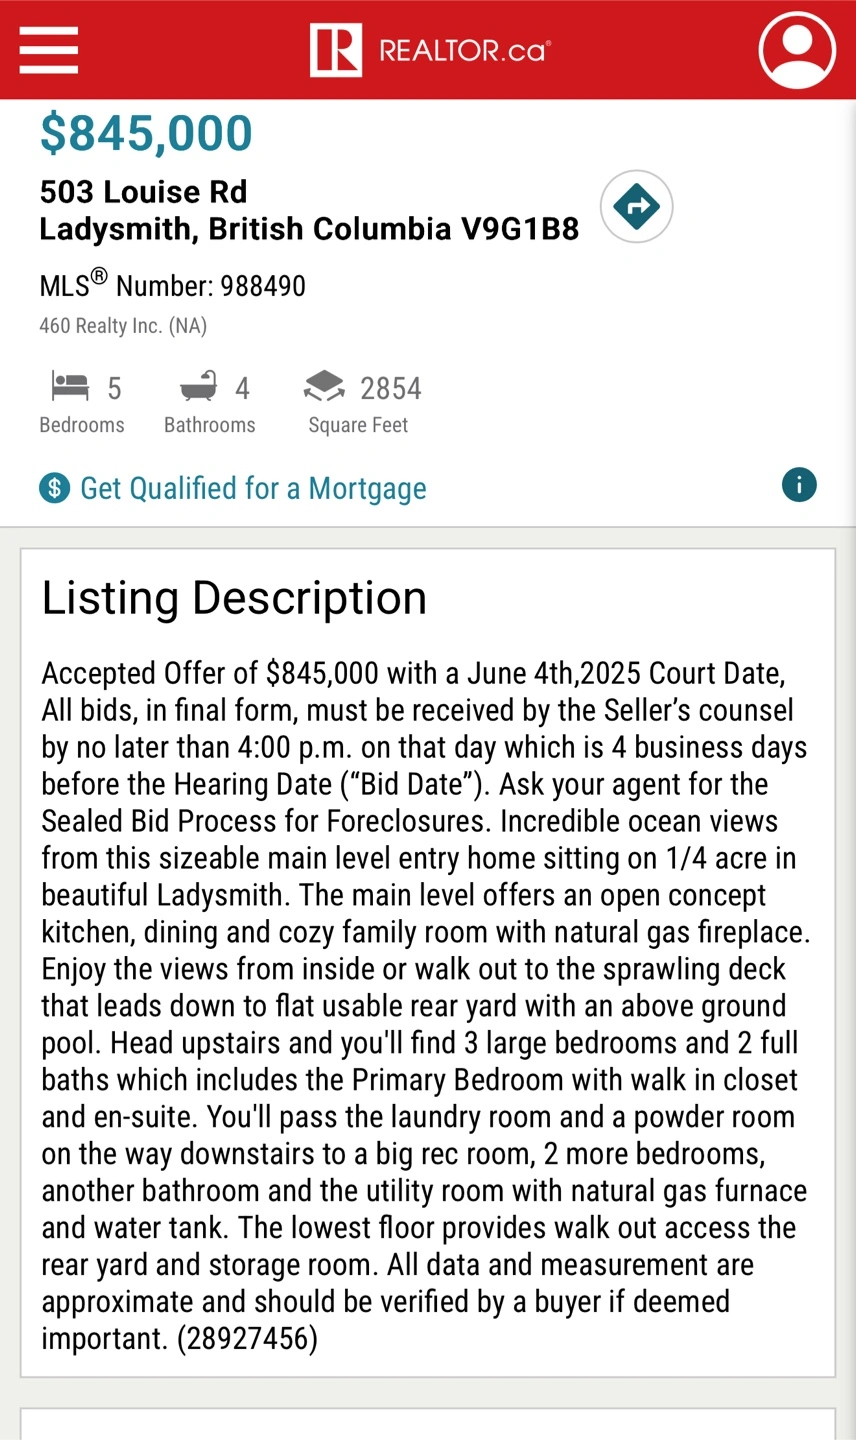
Task: Tap the square feet layers icon
Action: pyautogui.click(x=324, y=386)
